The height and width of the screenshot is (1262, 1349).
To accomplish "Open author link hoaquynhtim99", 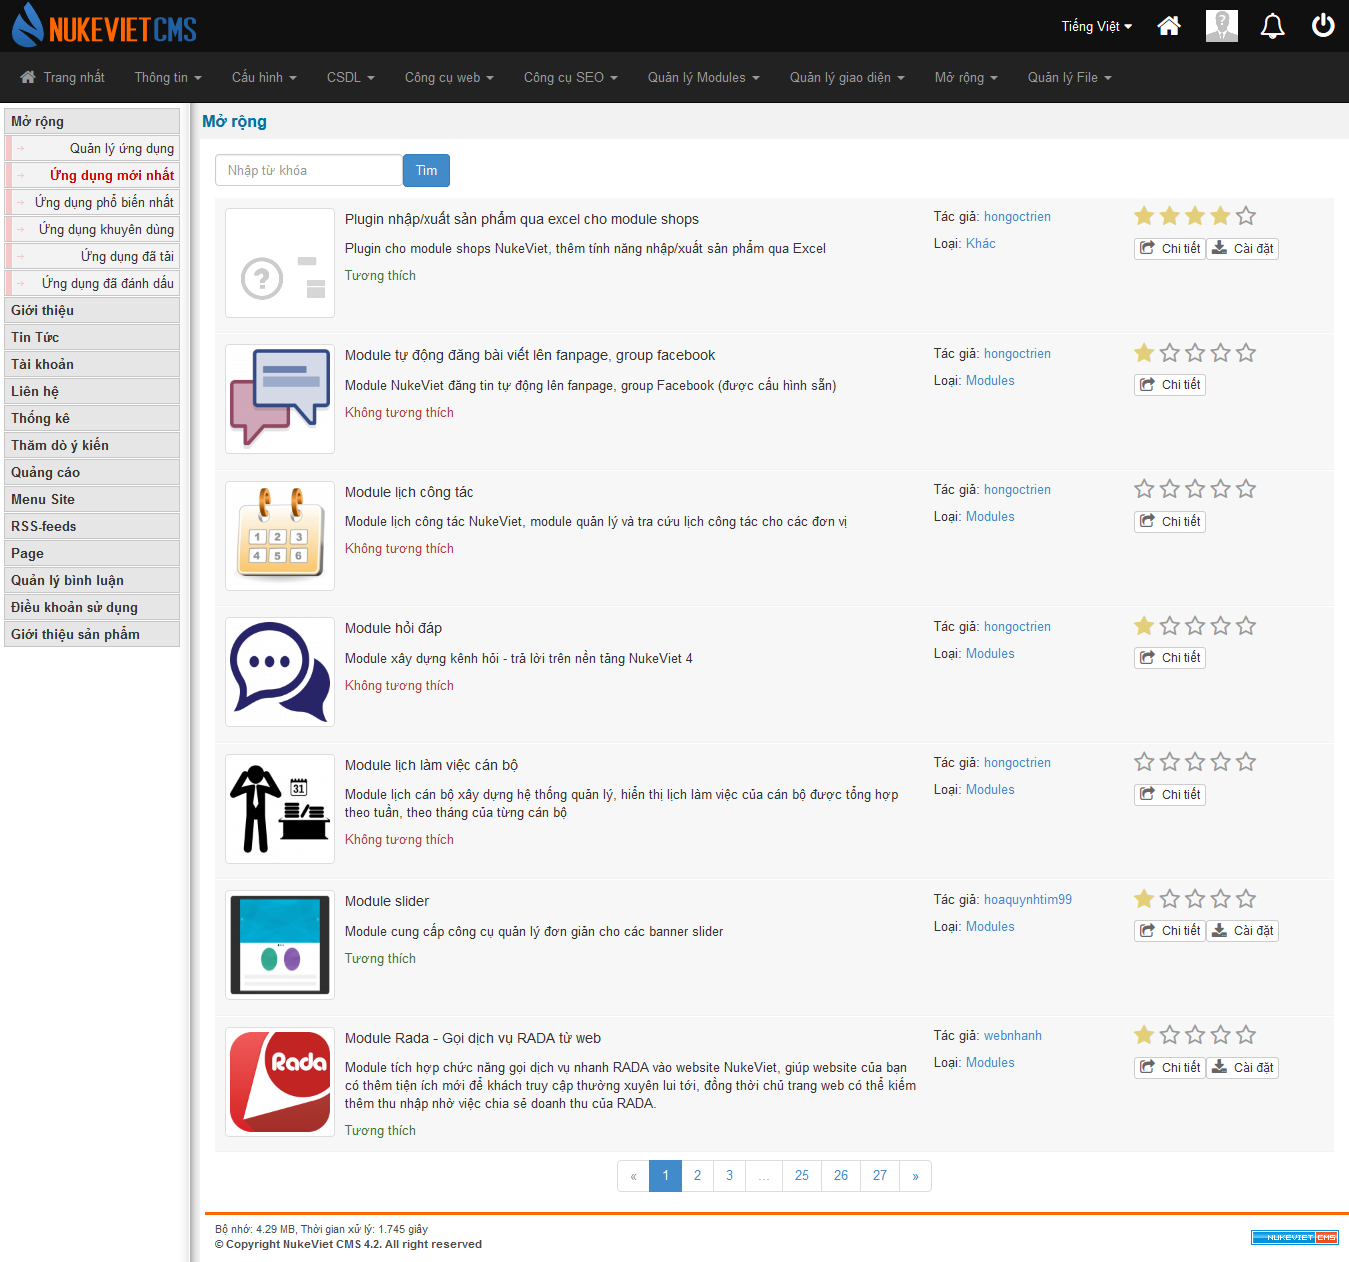I will point(1028,899).
